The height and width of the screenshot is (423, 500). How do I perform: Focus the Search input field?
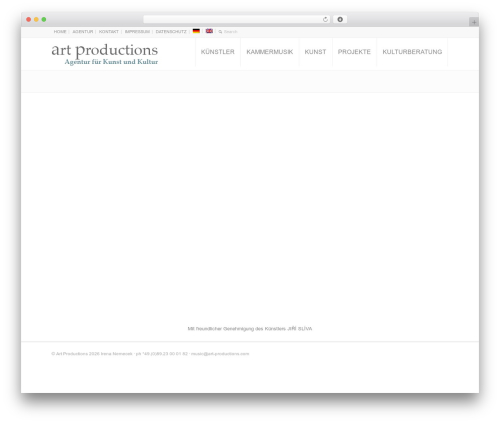point(231,32)
